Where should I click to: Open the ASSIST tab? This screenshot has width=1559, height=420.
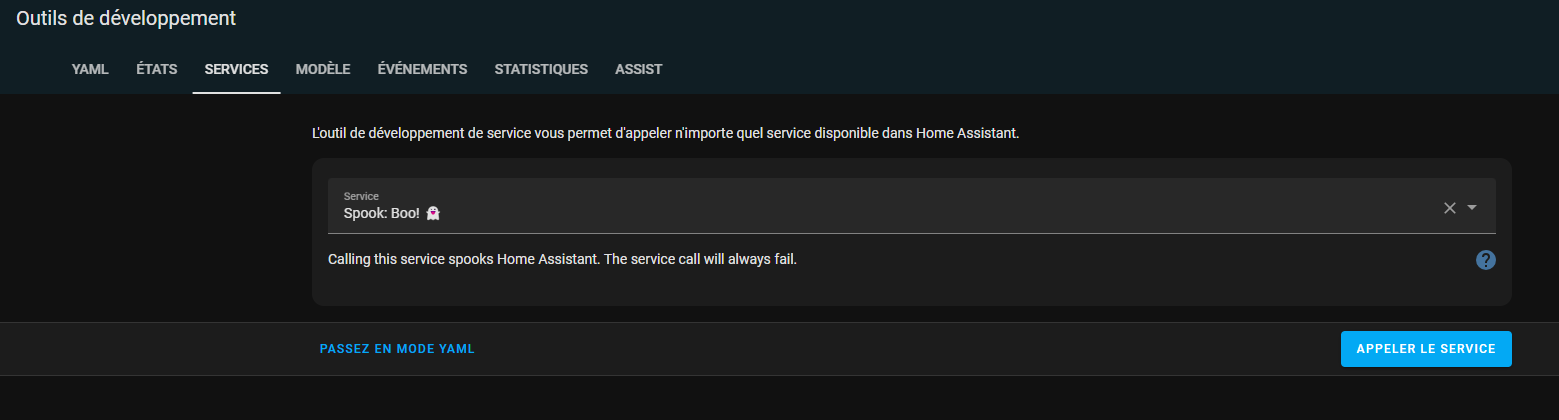[x=638, y=69]
